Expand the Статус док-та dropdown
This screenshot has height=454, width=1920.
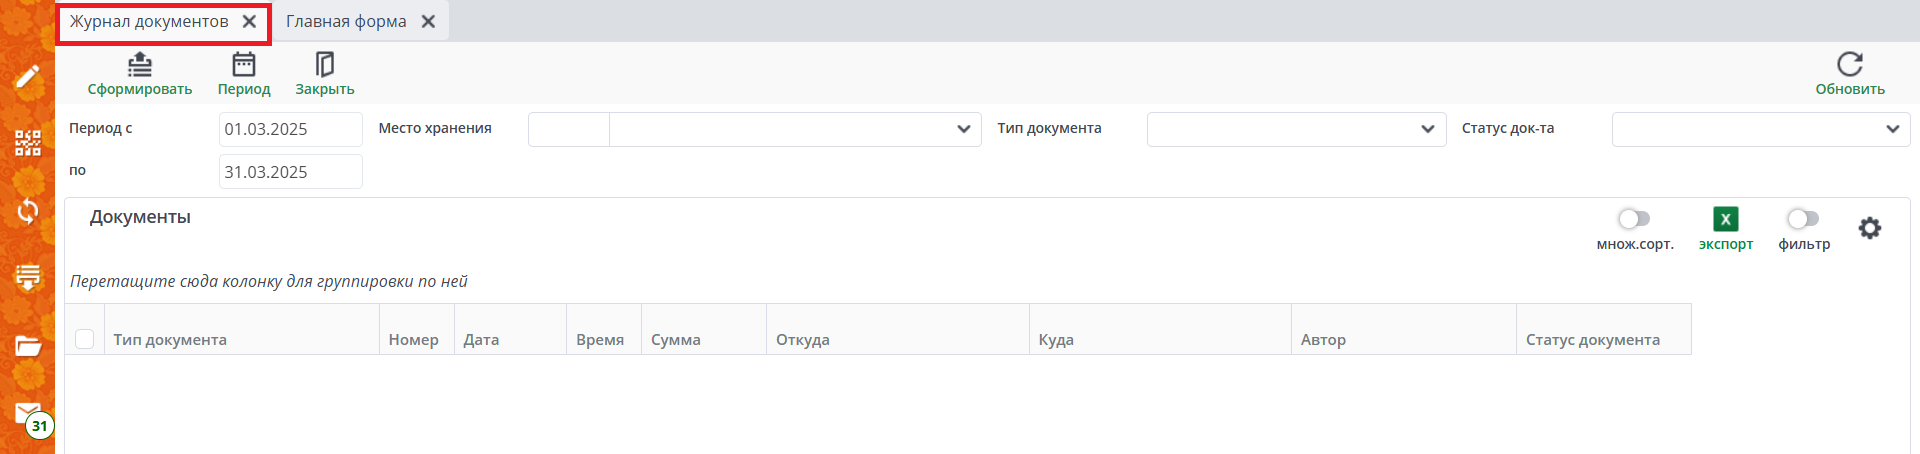1892,129
